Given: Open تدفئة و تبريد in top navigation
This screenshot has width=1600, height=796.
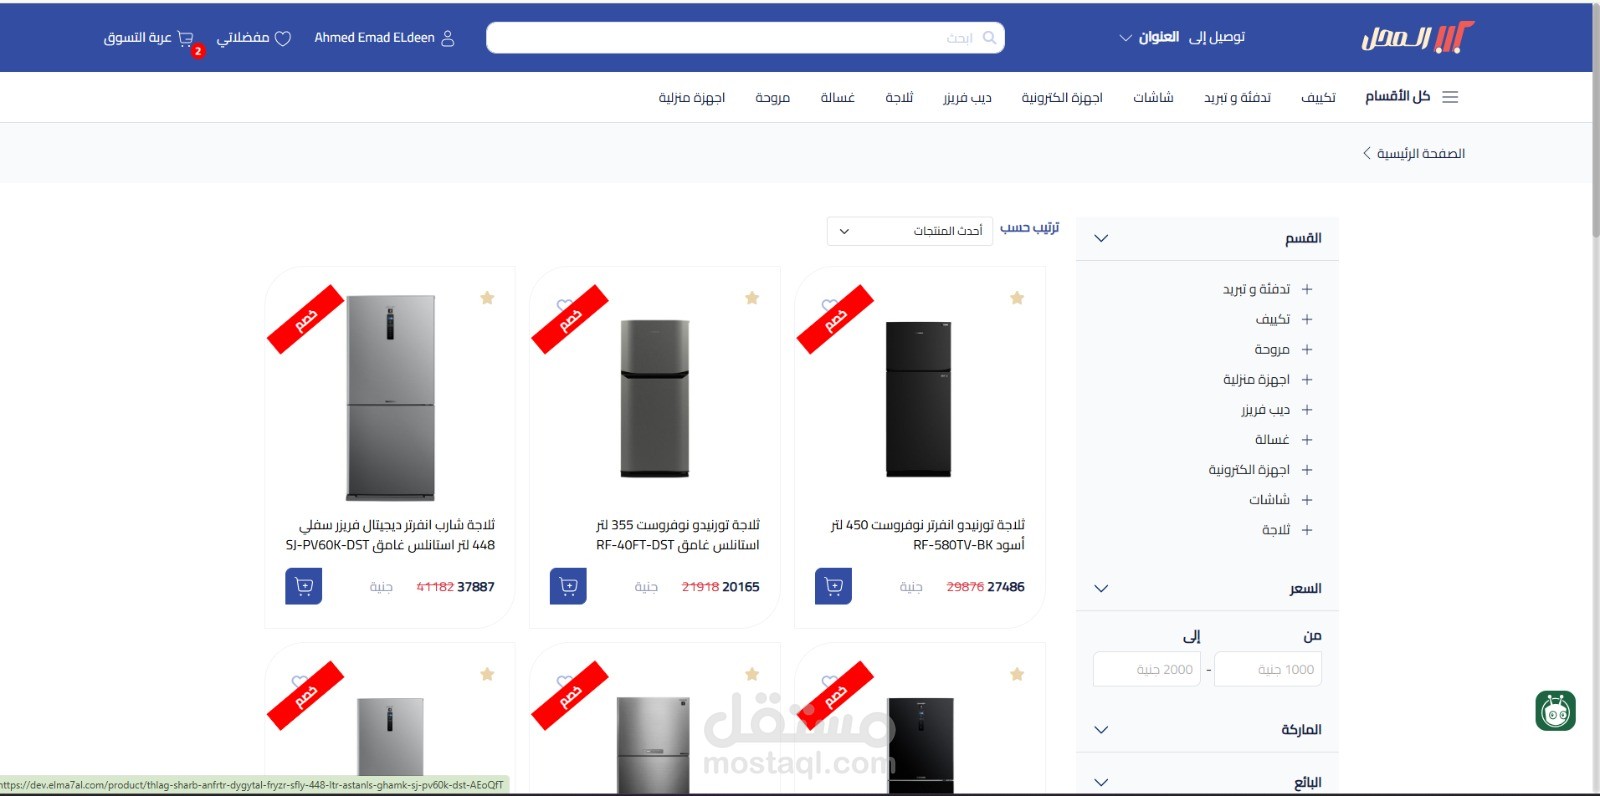Looking at the screenshot, I should coord(1237,97).
